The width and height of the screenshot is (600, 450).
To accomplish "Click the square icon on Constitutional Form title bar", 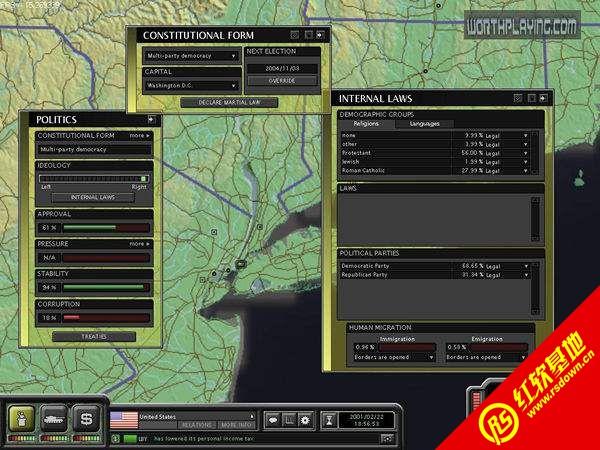I will pyautogui.click(x=308, y=35).
